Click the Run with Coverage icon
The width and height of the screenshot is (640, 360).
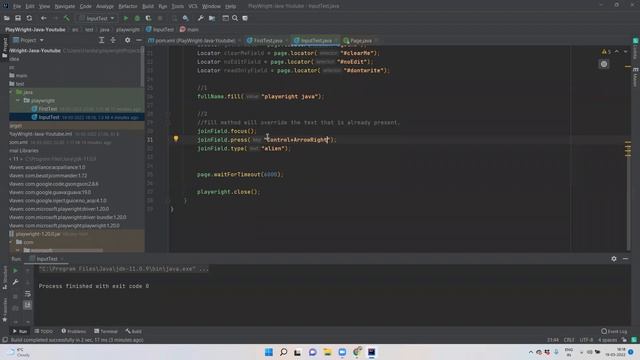coord(148,18)
